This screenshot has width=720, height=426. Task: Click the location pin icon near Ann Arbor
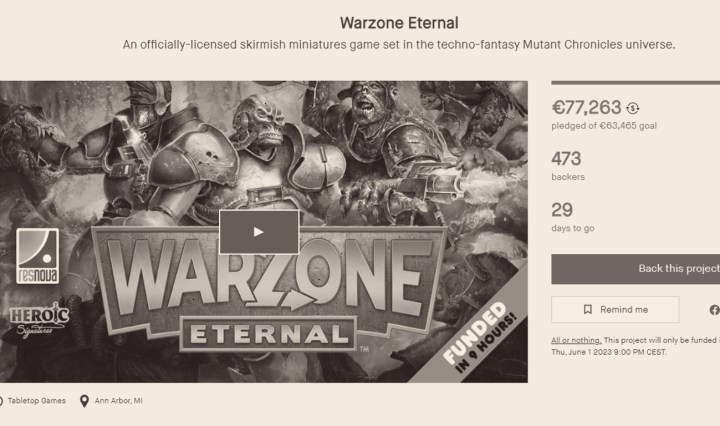(x=84, y=401)
